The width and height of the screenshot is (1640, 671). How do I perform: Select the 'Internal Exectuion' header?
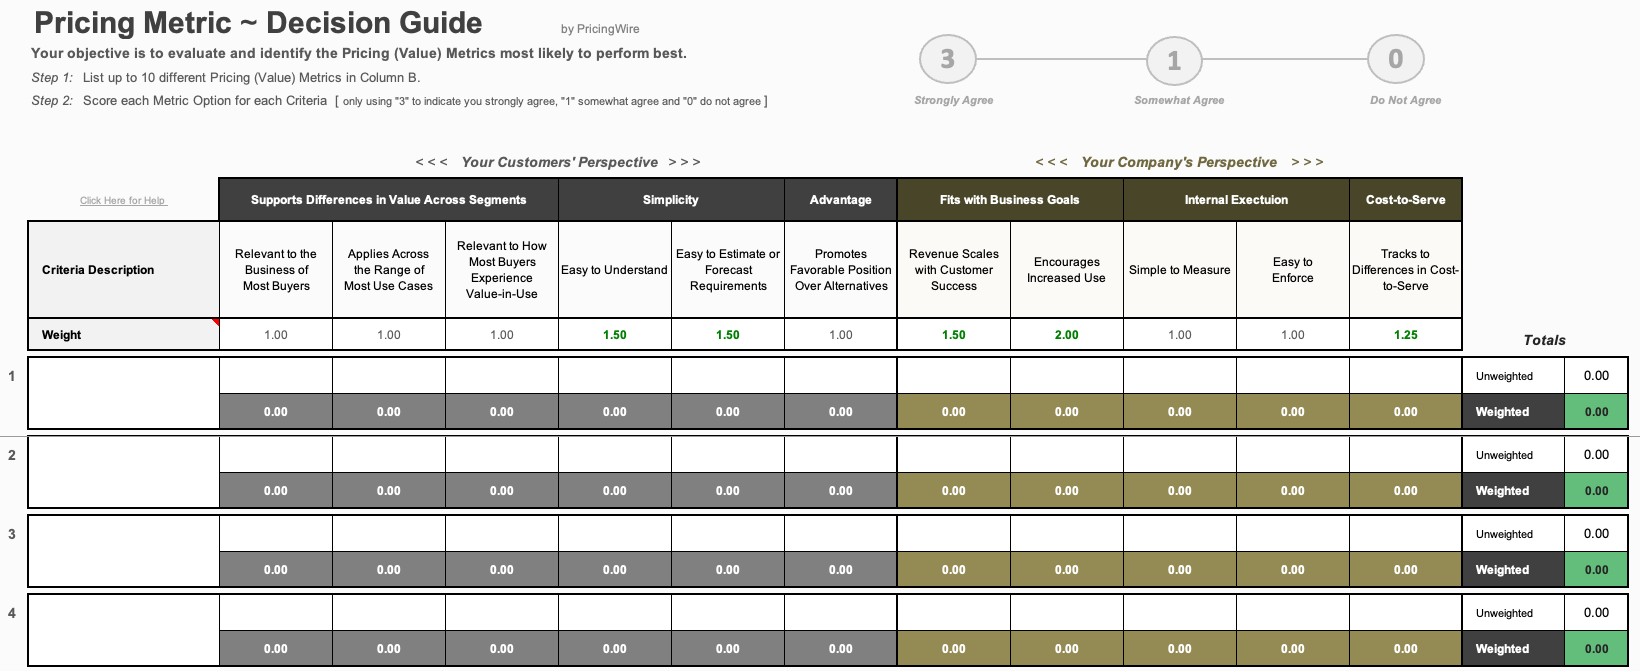[1236, 200]
